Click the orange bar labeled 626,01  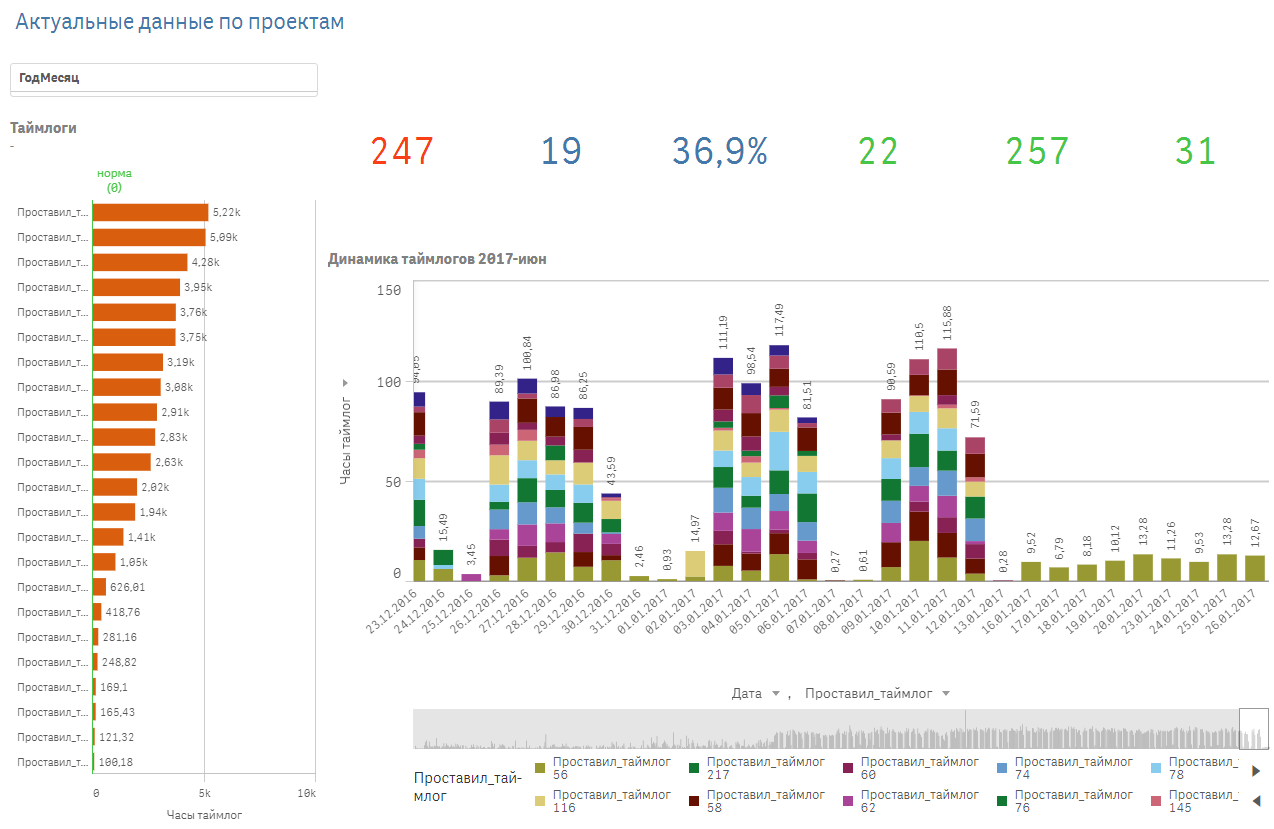tap(99, 587)
